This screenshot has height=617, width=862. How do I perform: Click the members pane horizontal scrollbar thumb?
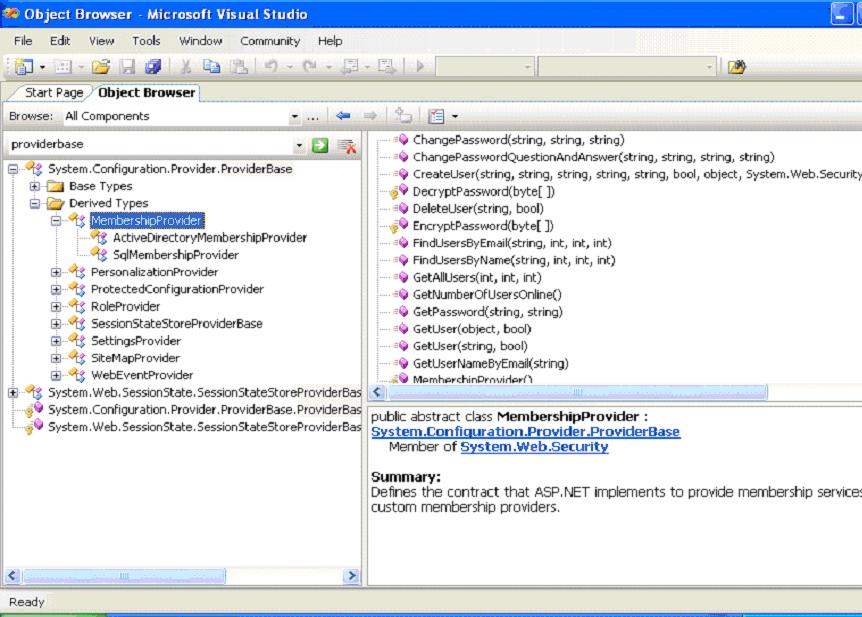(x=577, y=393)
